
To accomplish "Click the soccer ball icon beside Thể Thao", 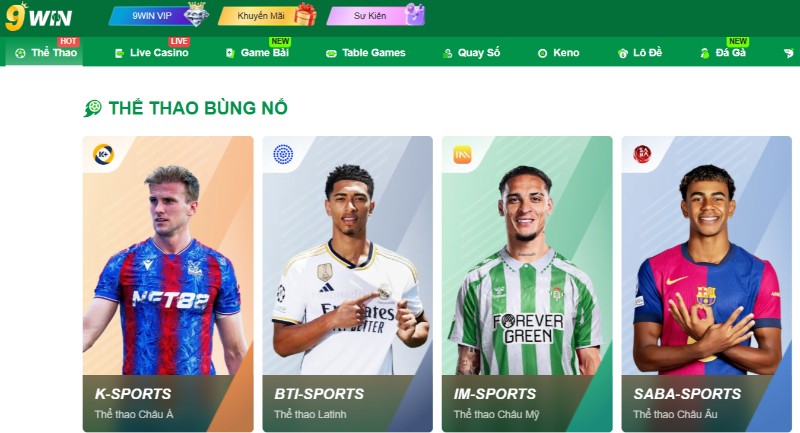I will click(x=20, y=53).
